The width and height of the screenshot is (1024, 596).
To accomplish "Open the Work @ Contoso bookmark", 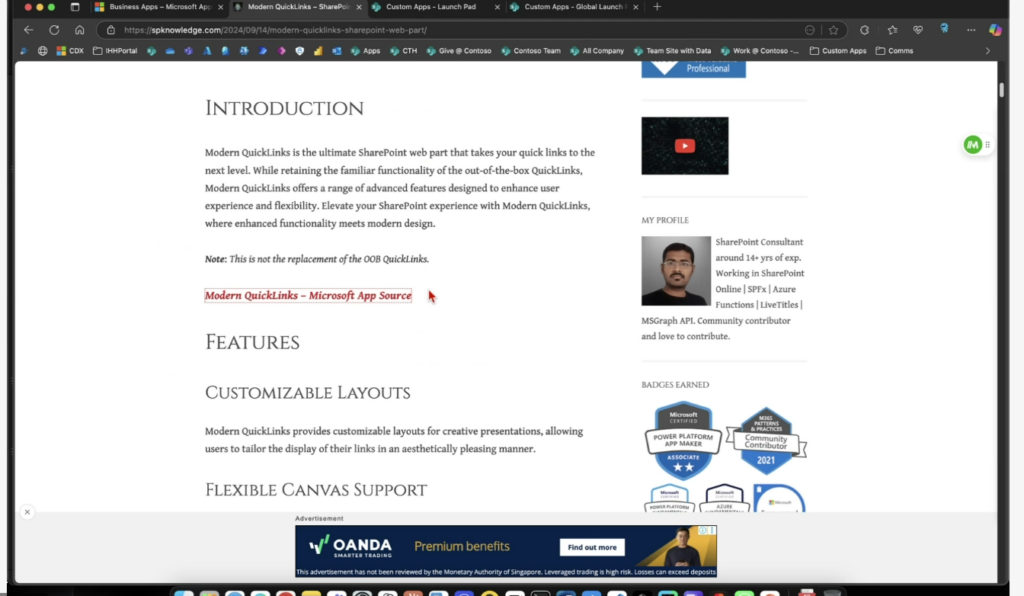I will click(x=760, y=51).
